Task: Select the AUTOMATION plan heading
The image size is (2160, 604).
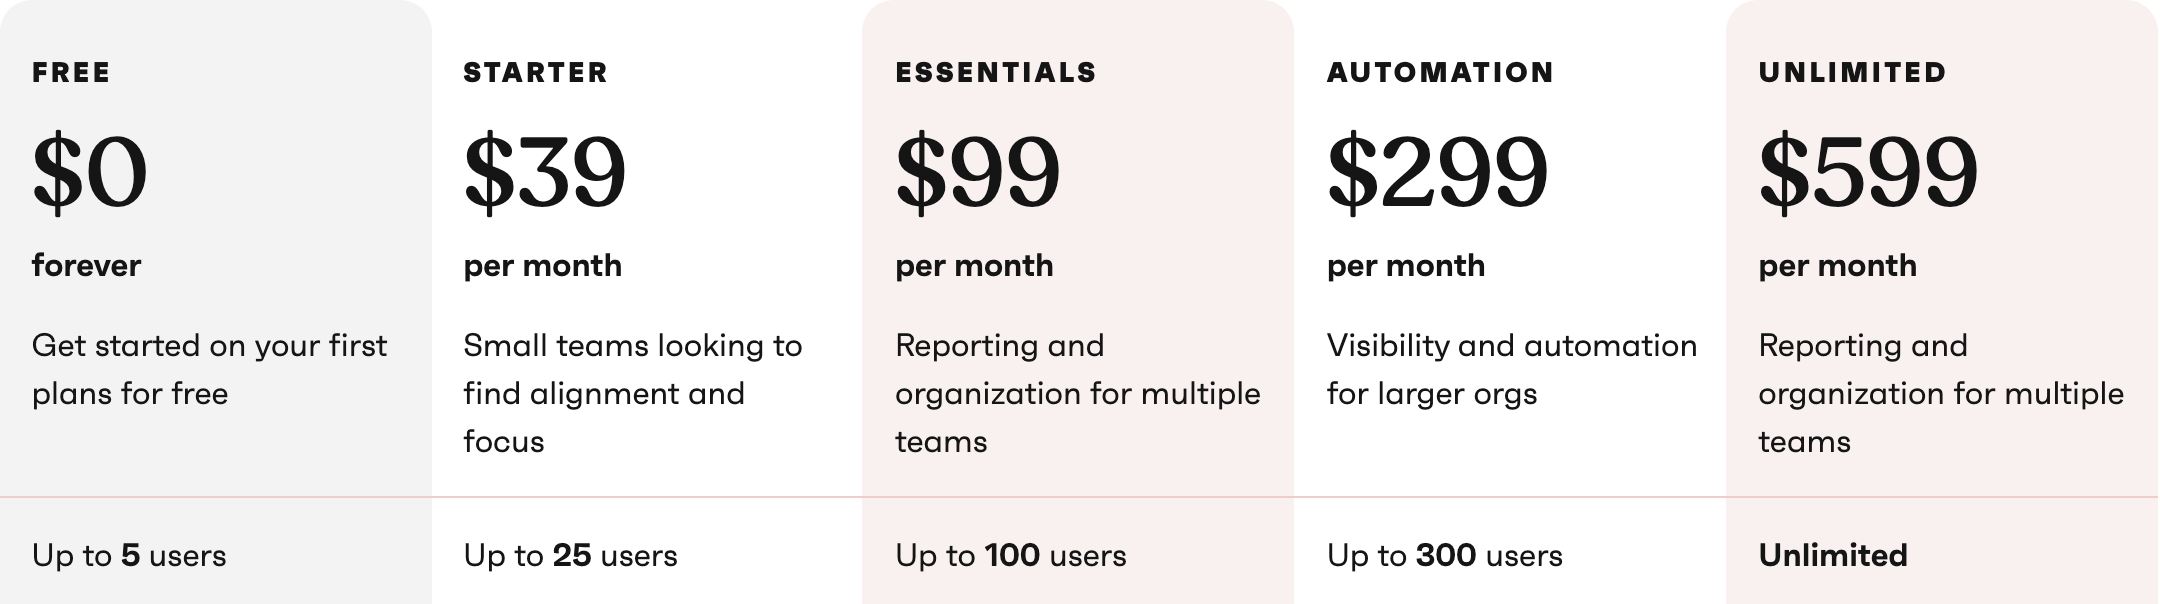Action: click(1441, 72)
